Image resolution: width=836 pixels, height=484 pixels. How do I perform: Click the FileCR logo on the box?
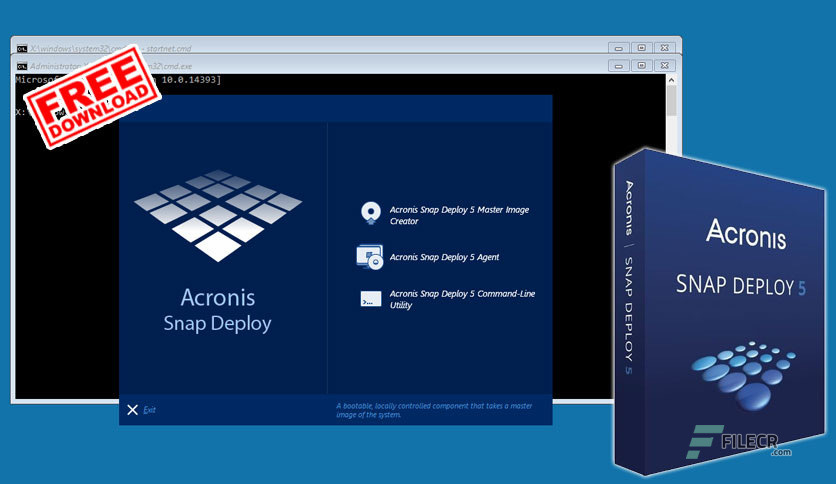739,442
